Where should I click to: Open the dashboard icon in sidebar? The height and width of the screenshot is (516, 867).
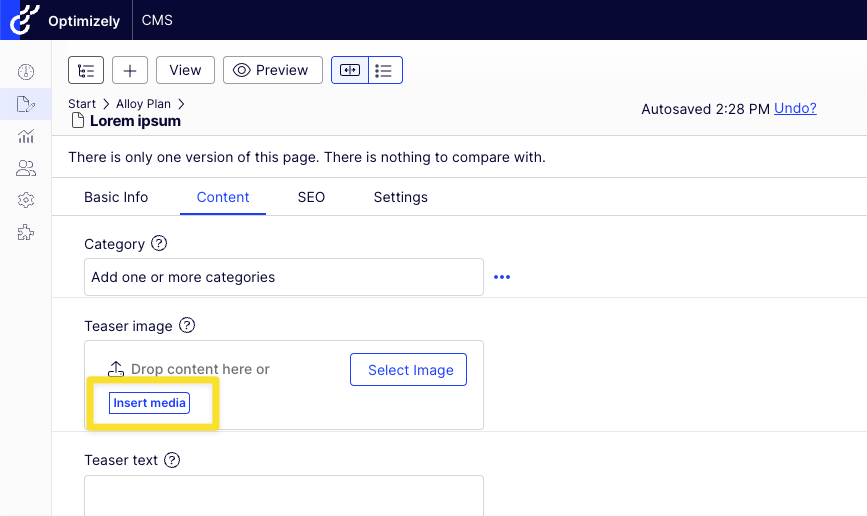pyautogui.click(x=25, y=72)
